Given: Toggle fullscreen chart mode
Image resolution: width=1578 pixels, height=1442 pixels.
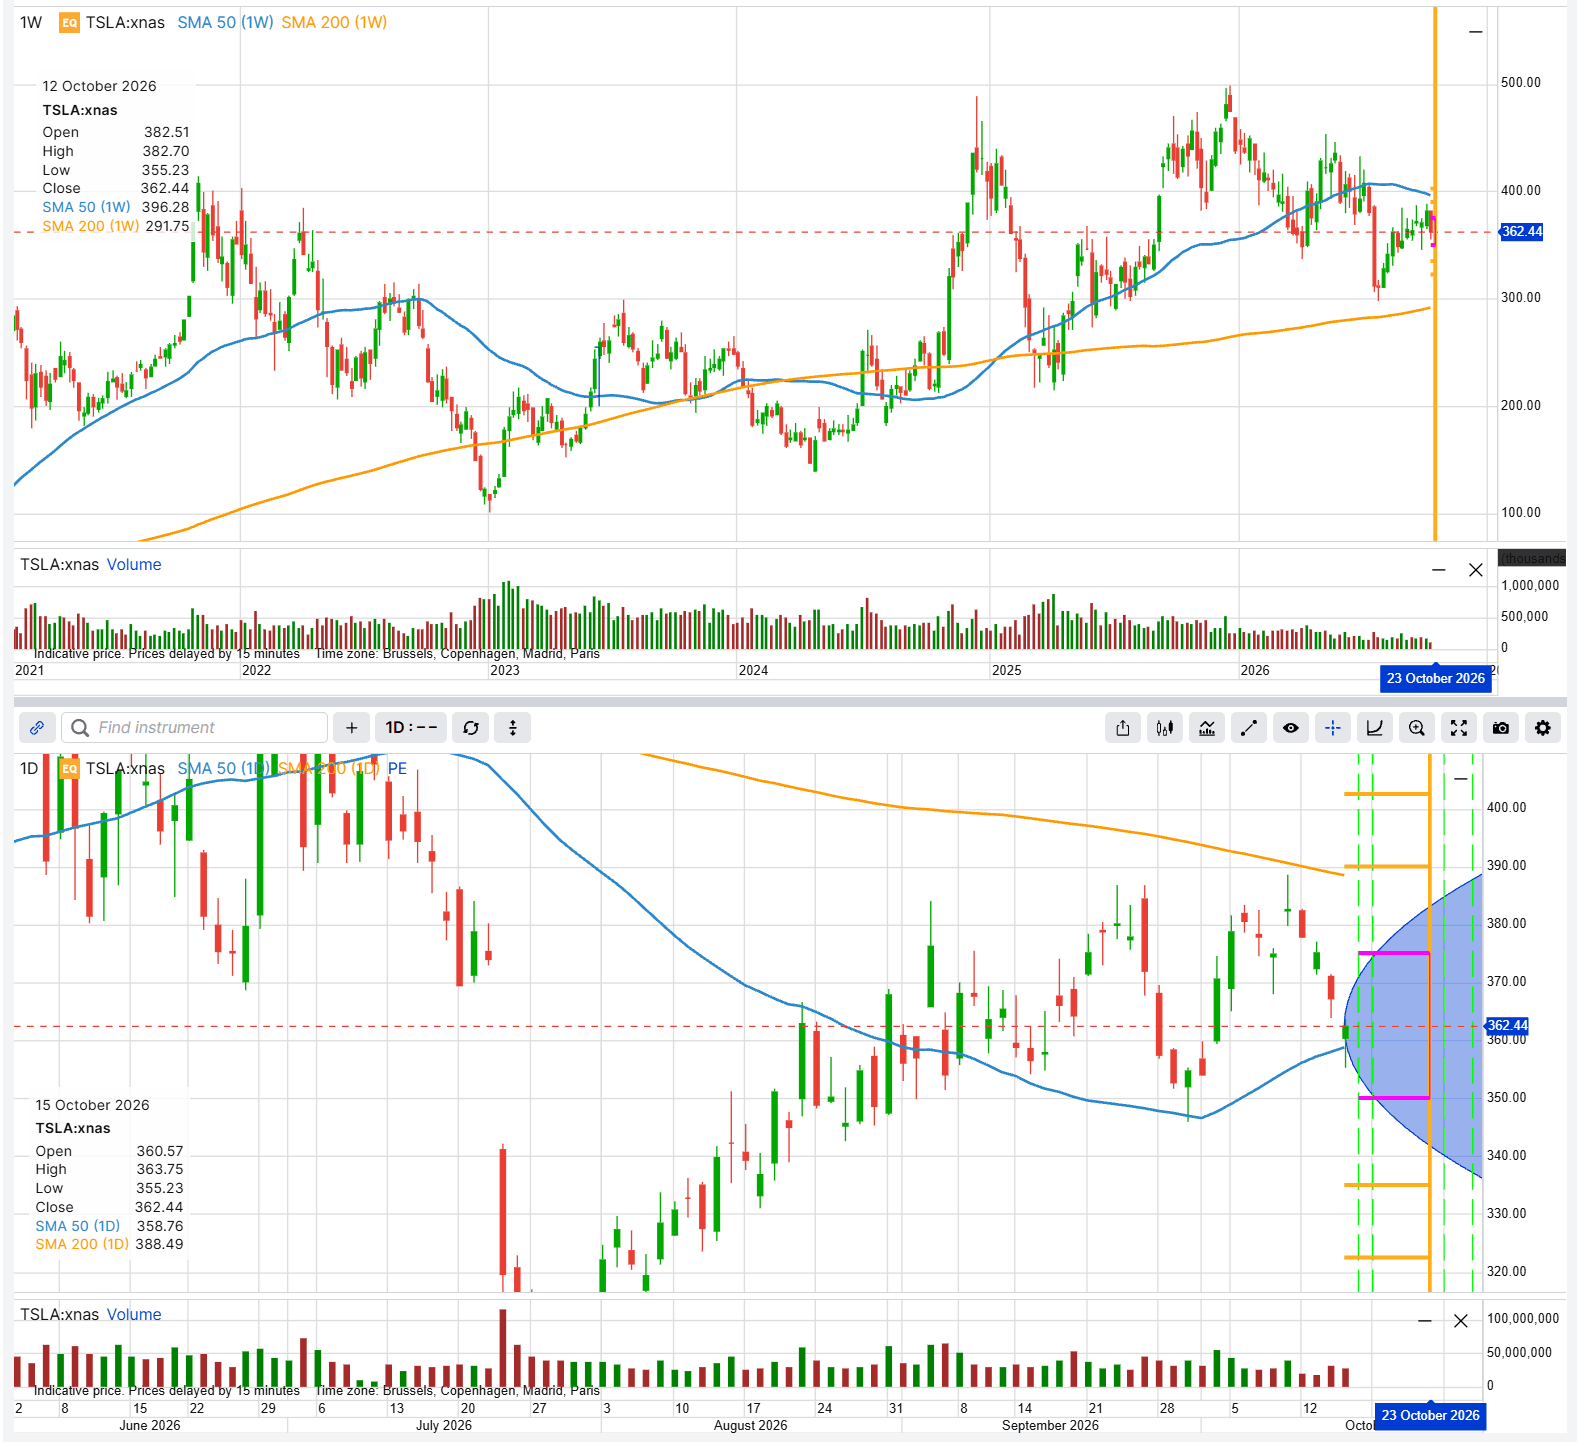Looking at the screenshot, I should pos(1459,728).
